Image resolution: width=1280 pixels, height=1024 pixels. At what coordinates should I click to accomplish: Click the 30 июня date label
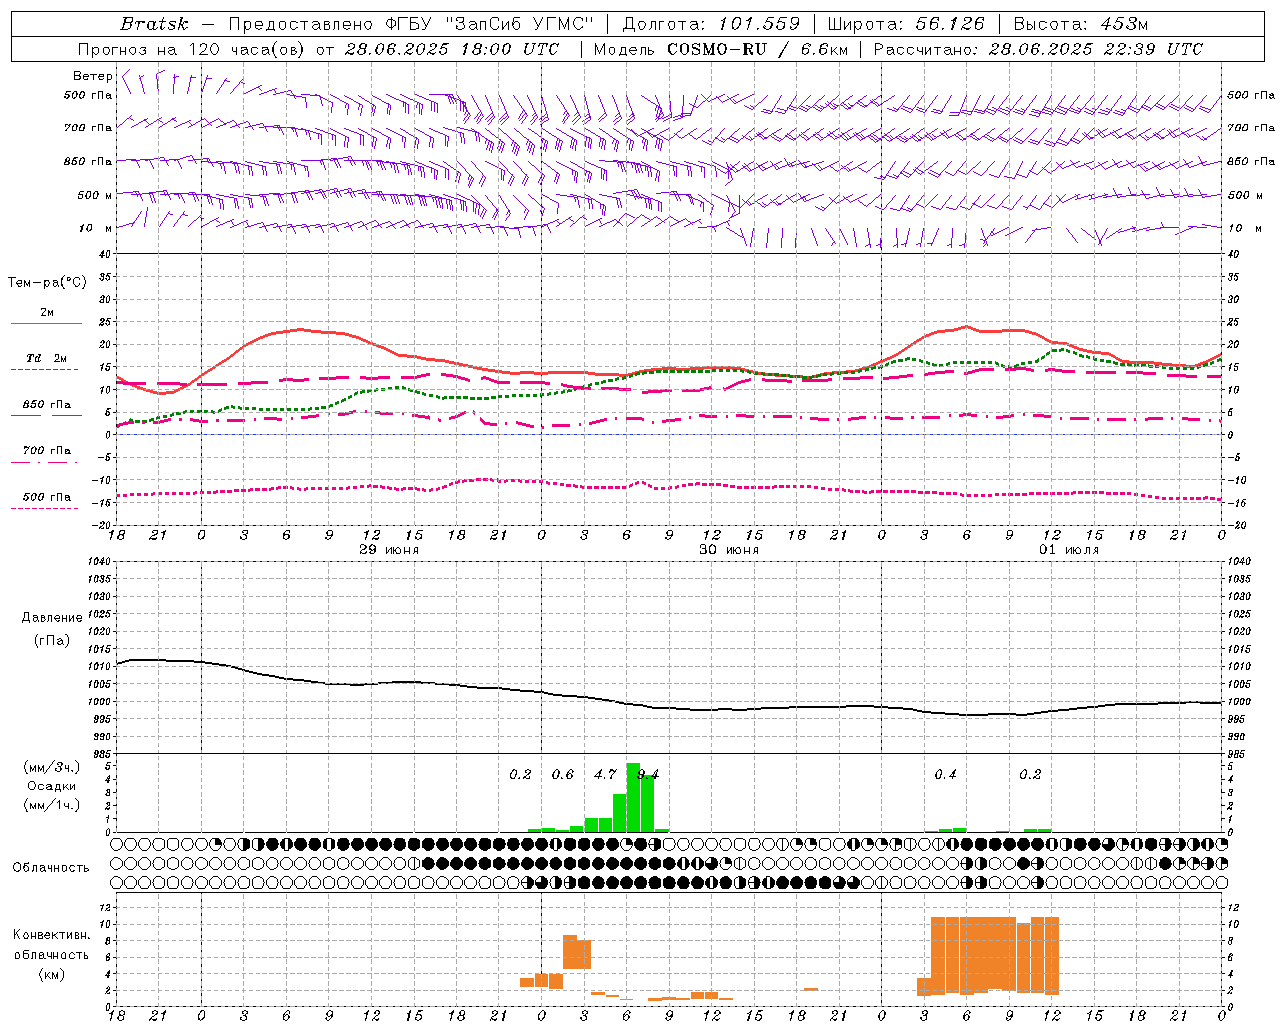(729, 550)
